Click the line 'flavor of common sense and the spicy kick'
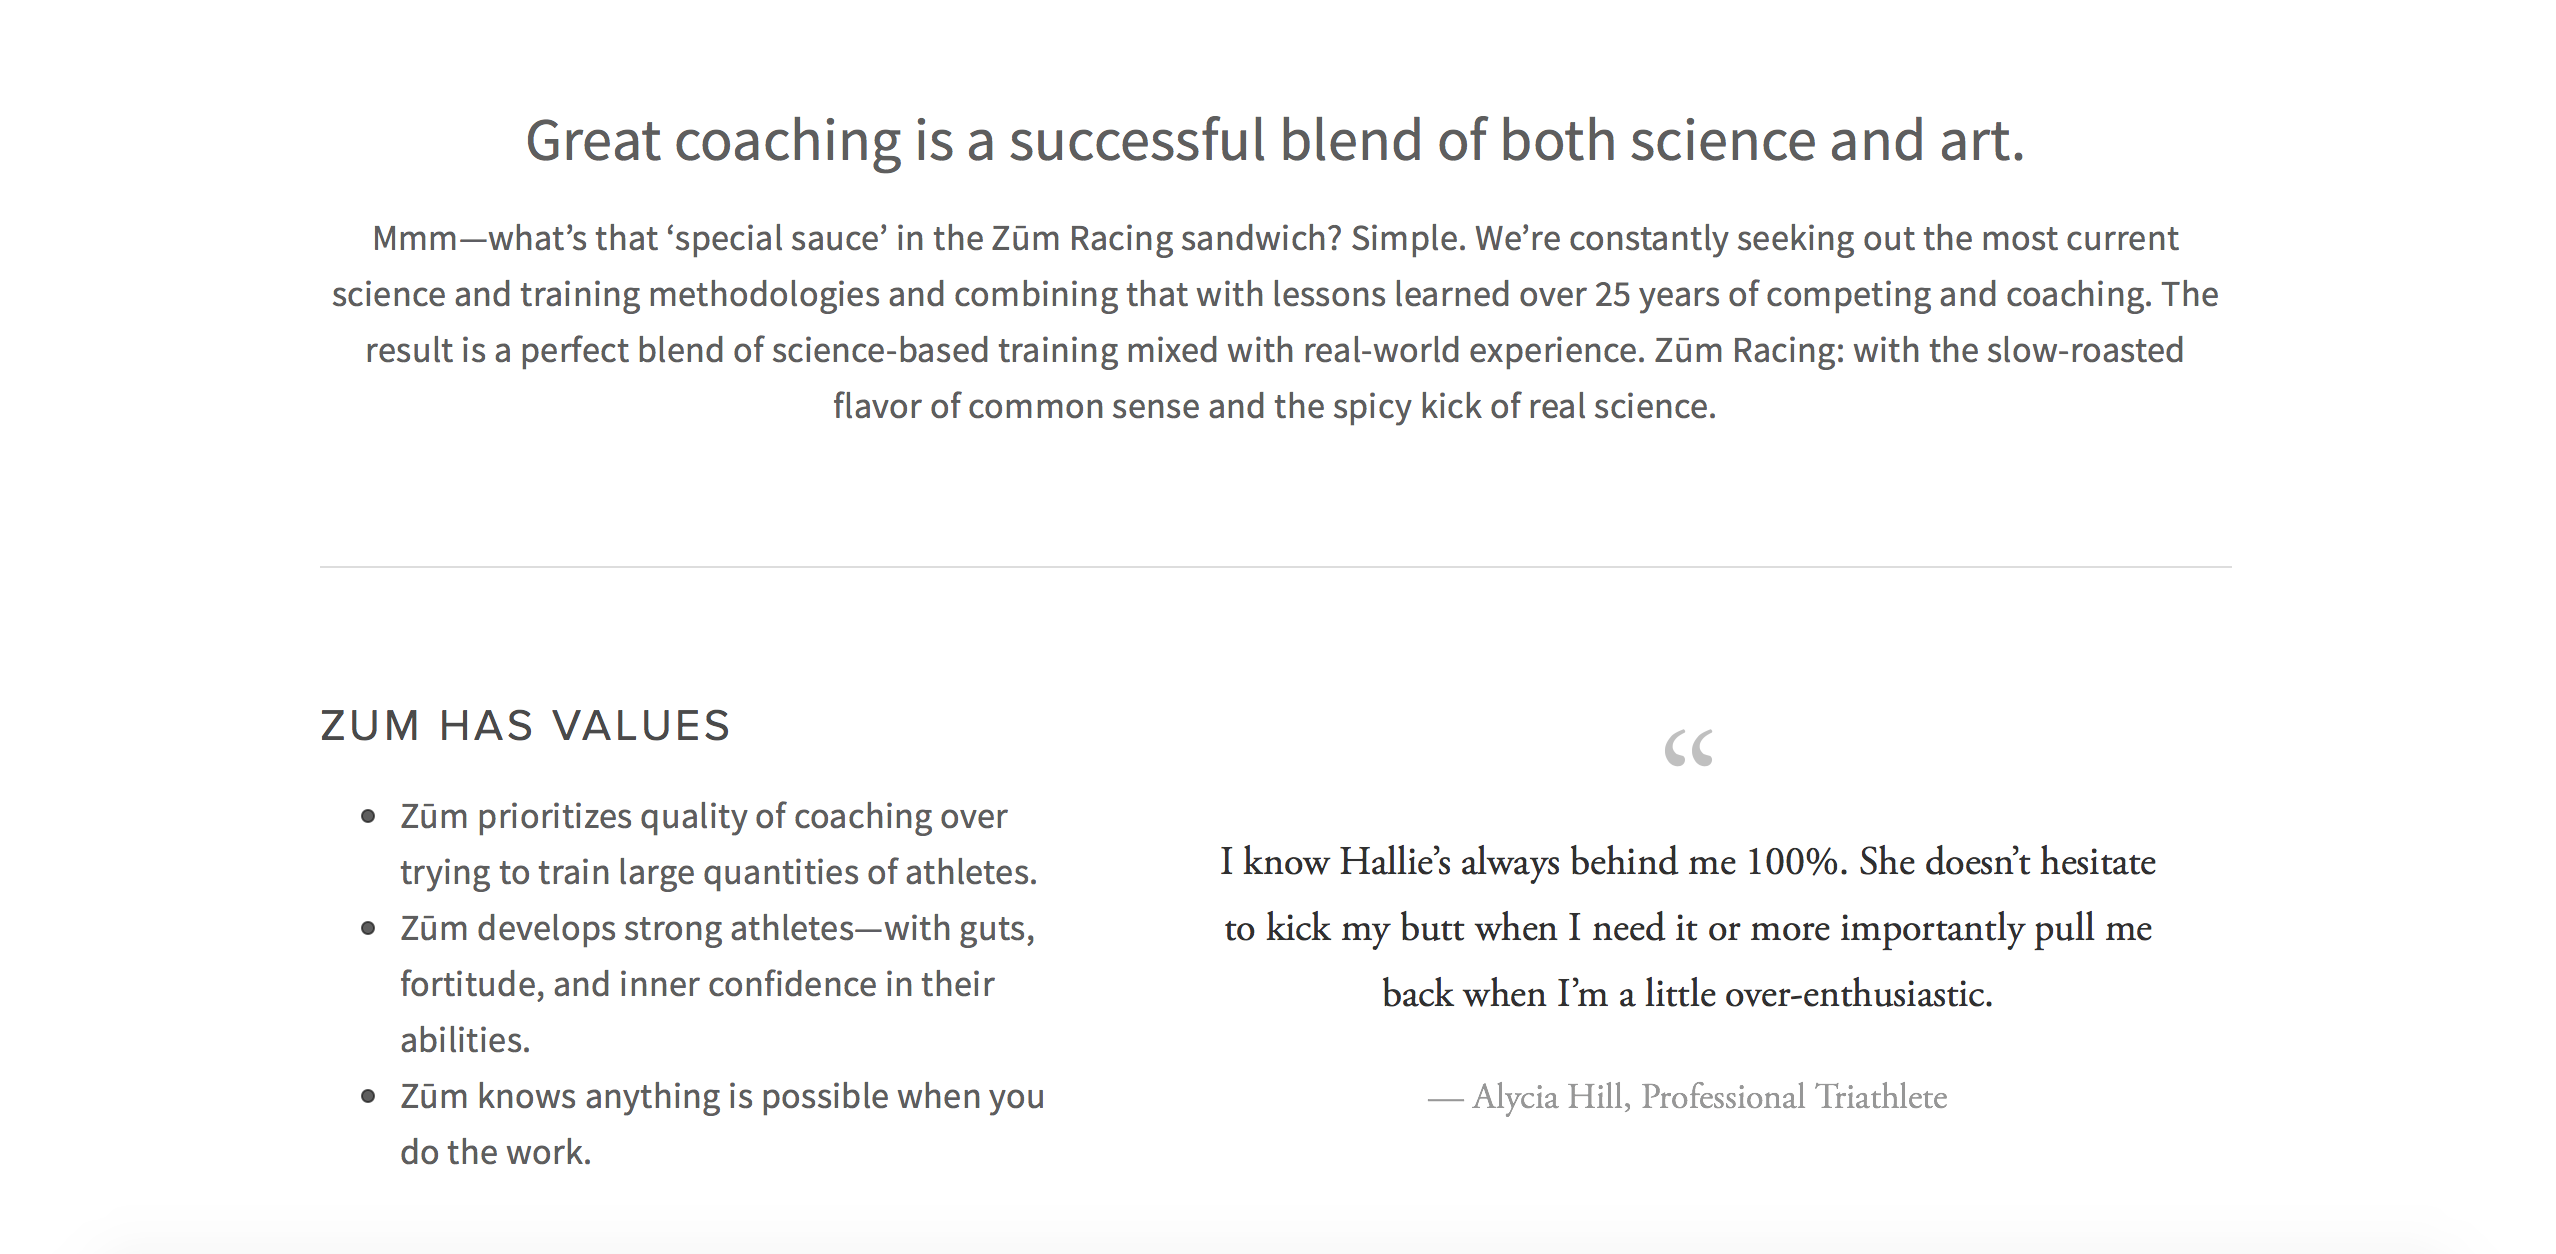 coord(1275,407)
